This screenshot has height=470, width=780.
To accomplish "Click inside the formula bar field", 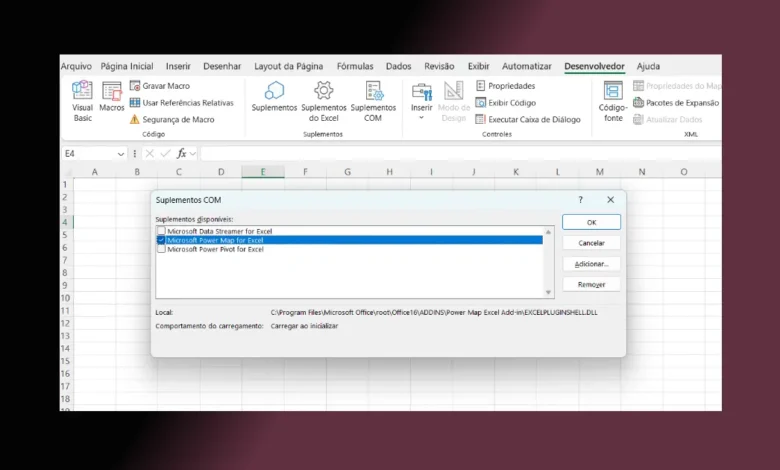I will (x=460, y=154).
